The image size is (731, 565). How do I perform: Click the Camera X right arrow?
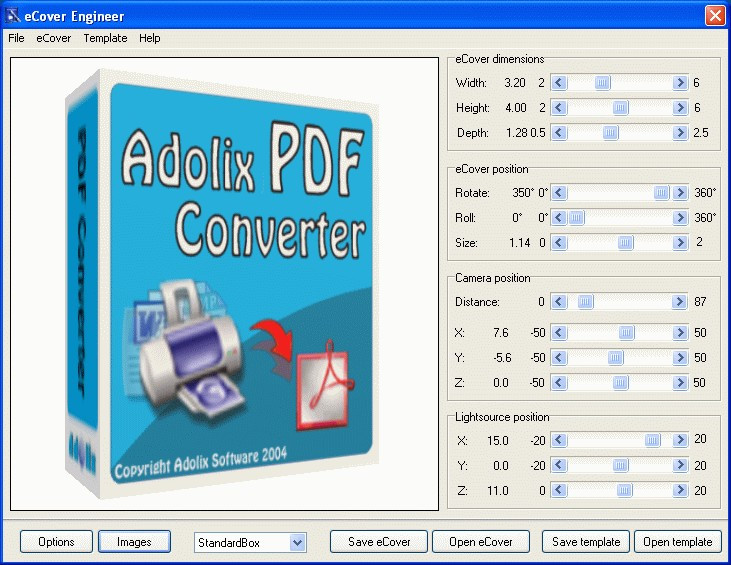(x=680, y=333)
